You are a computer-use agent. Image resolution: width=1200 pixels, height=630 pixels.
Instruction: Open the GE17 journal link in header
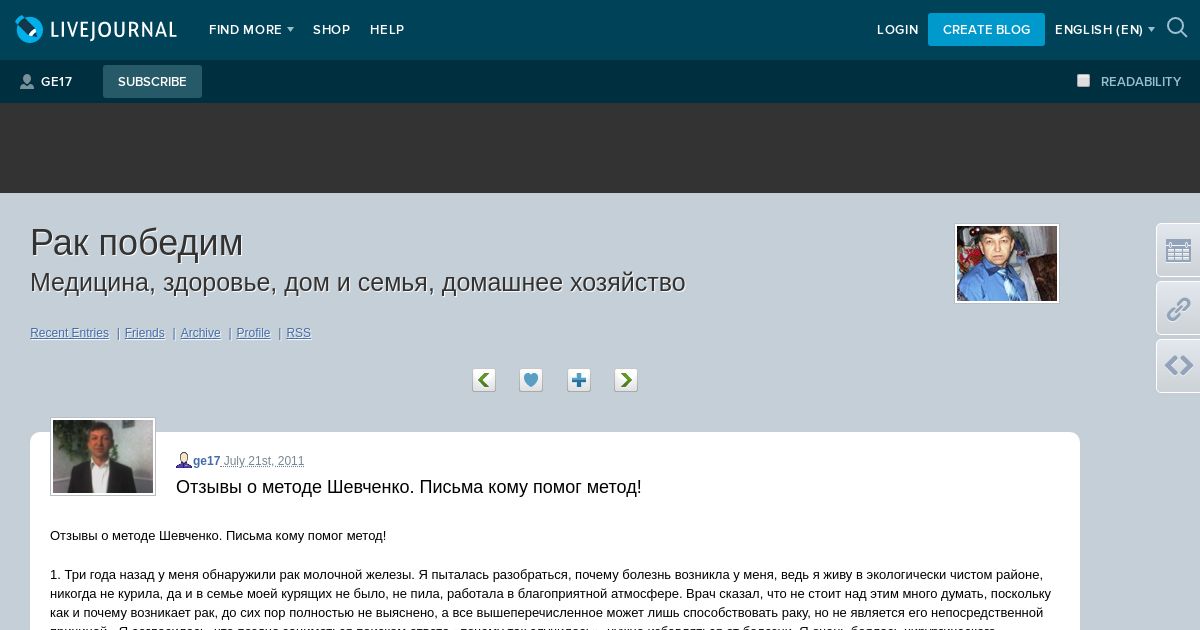56,82
